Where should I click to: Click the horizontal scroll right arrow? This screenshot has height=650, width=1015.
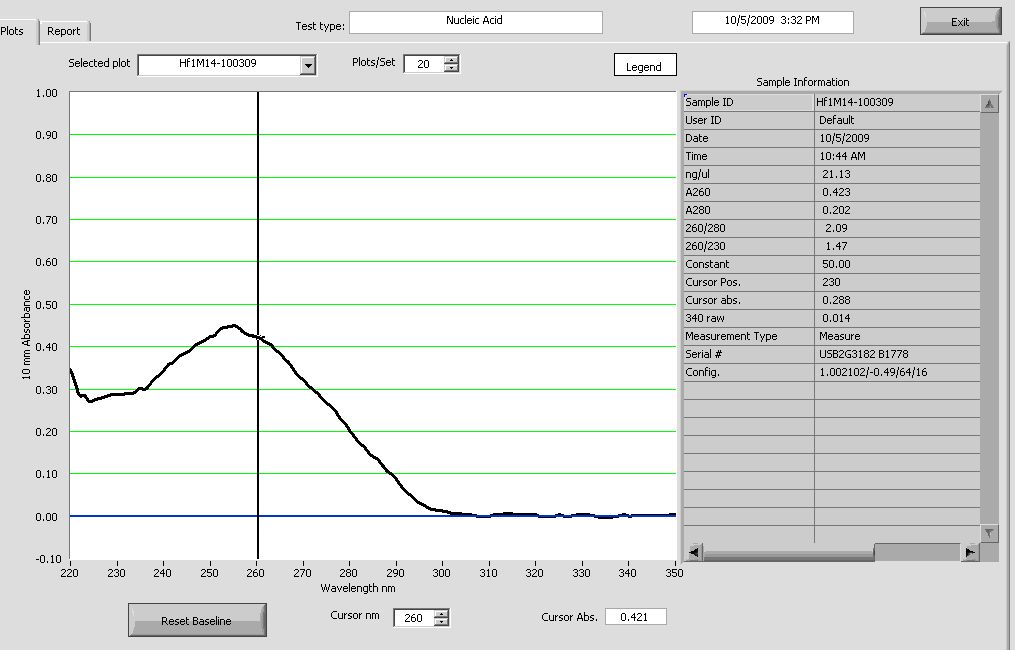[970, 552]
